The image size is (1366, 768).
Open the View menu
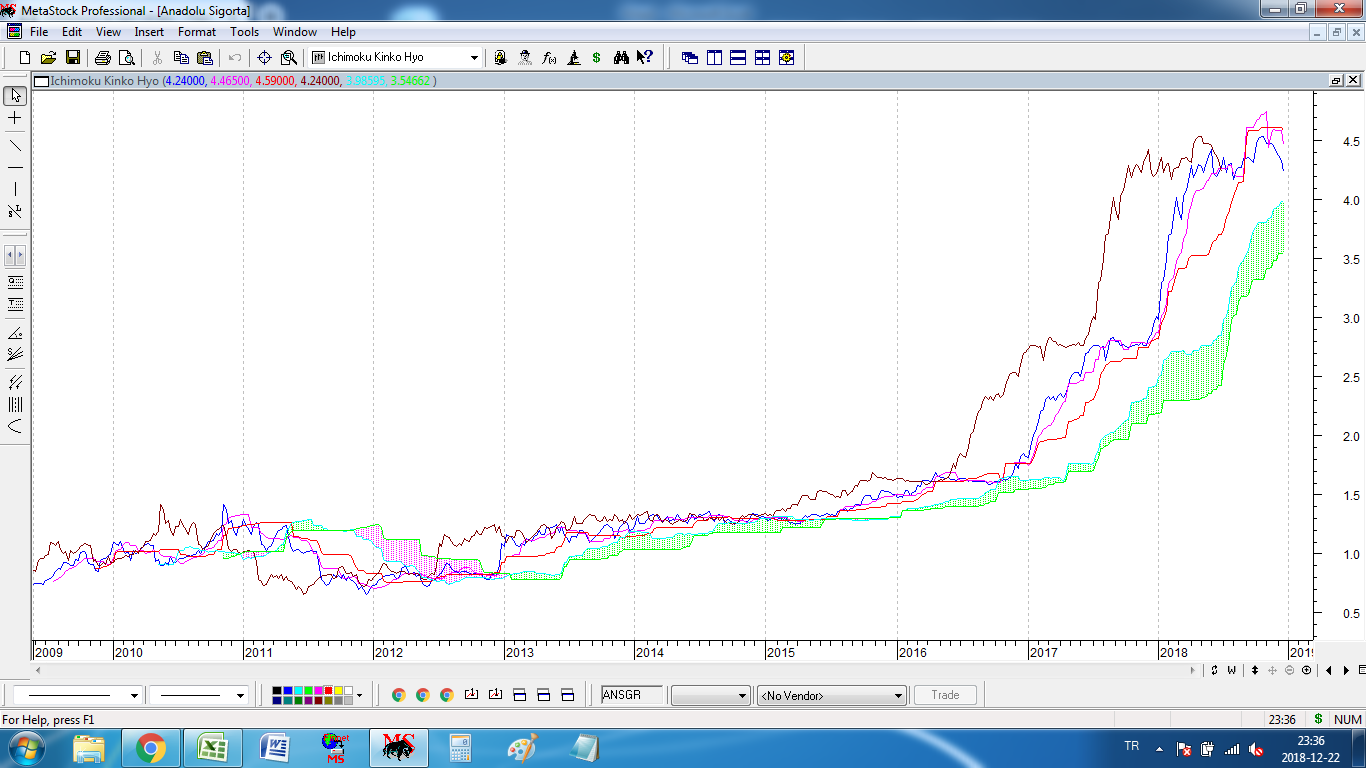coord(108,32)
